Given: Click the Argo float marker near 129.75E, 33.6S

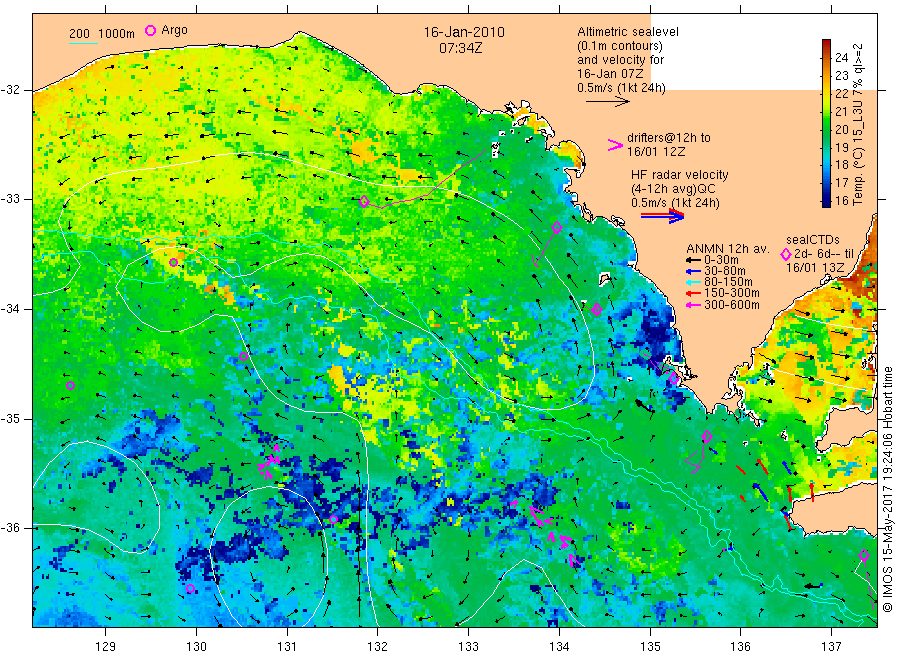Looking at the screenshot, I should tap(173, 262).
